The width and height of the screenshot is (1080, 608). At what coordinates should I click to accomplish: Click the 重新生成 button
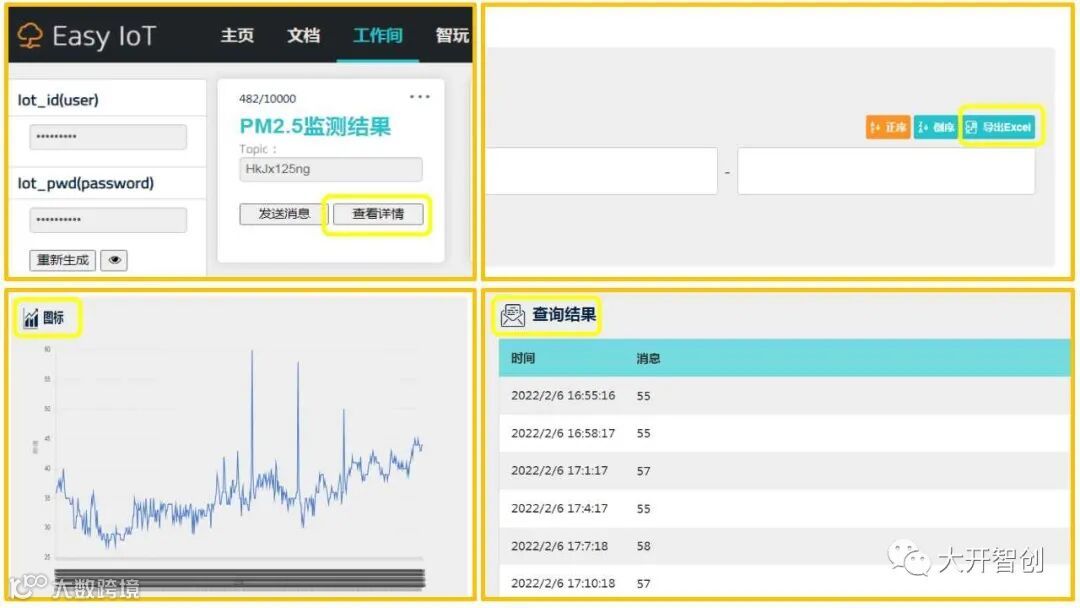63,260
